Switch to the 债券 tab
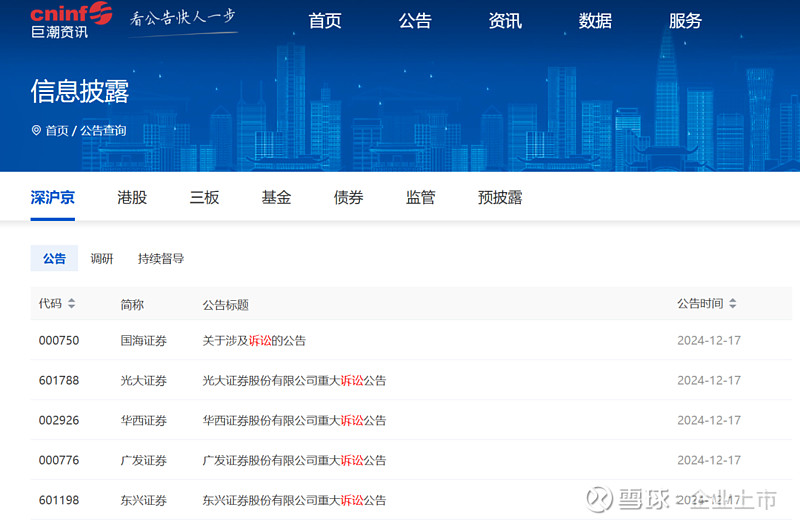 point(348,197)
